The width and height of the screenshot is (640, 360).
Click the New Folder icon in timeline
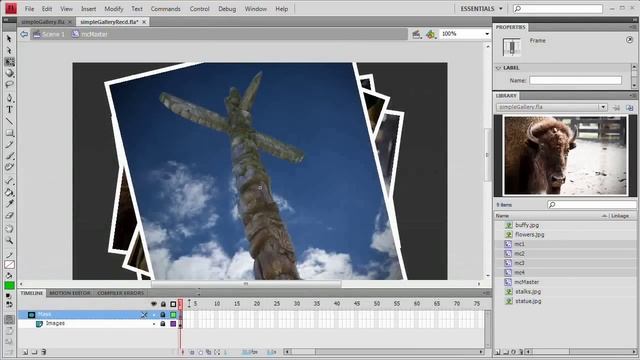coord(34,351)
